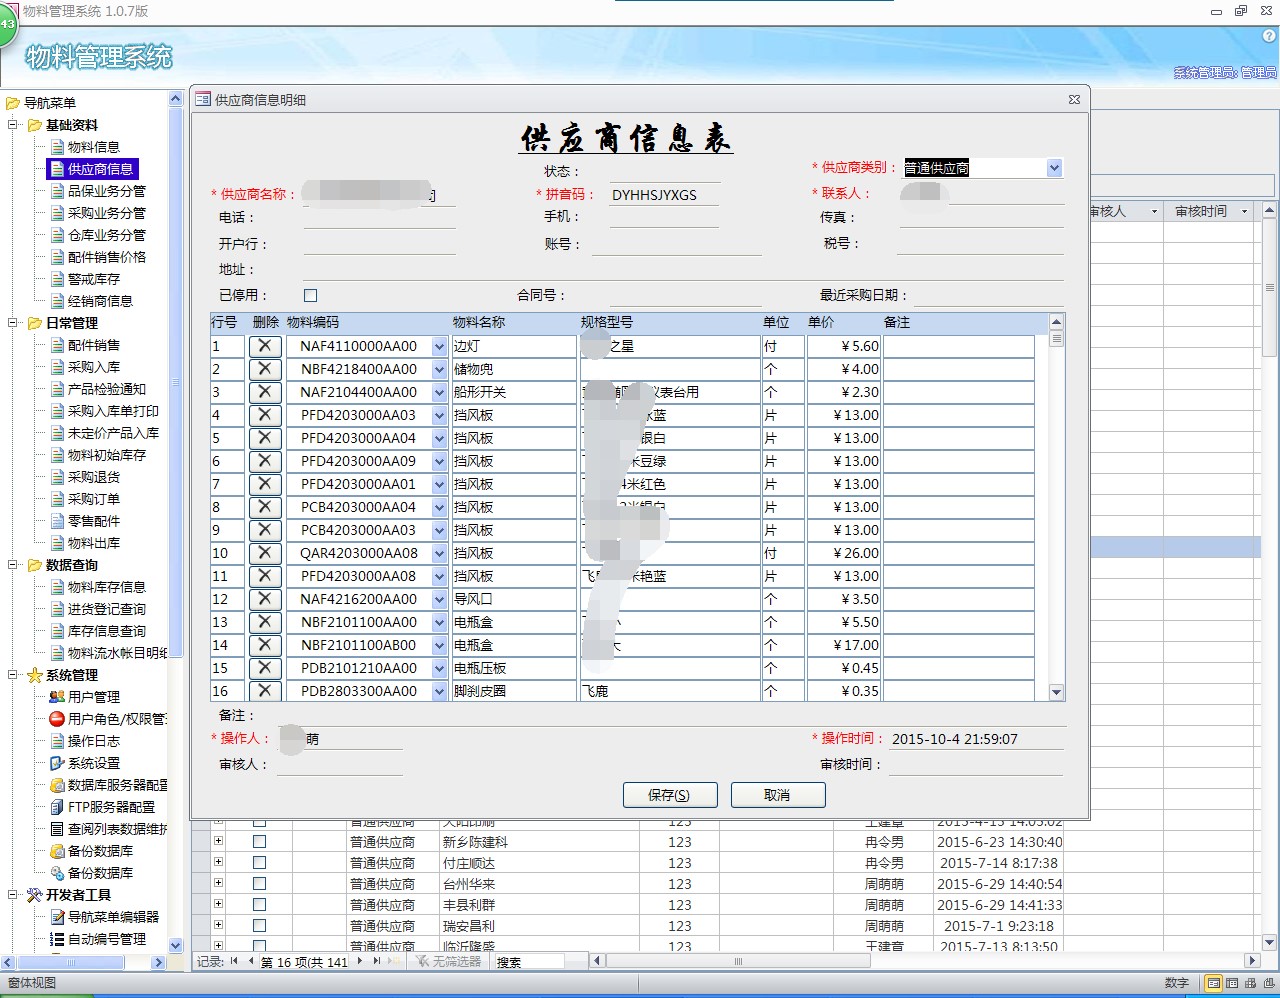
Task: Switch to form view in status bar
Action: click(x=1213, y=983)
